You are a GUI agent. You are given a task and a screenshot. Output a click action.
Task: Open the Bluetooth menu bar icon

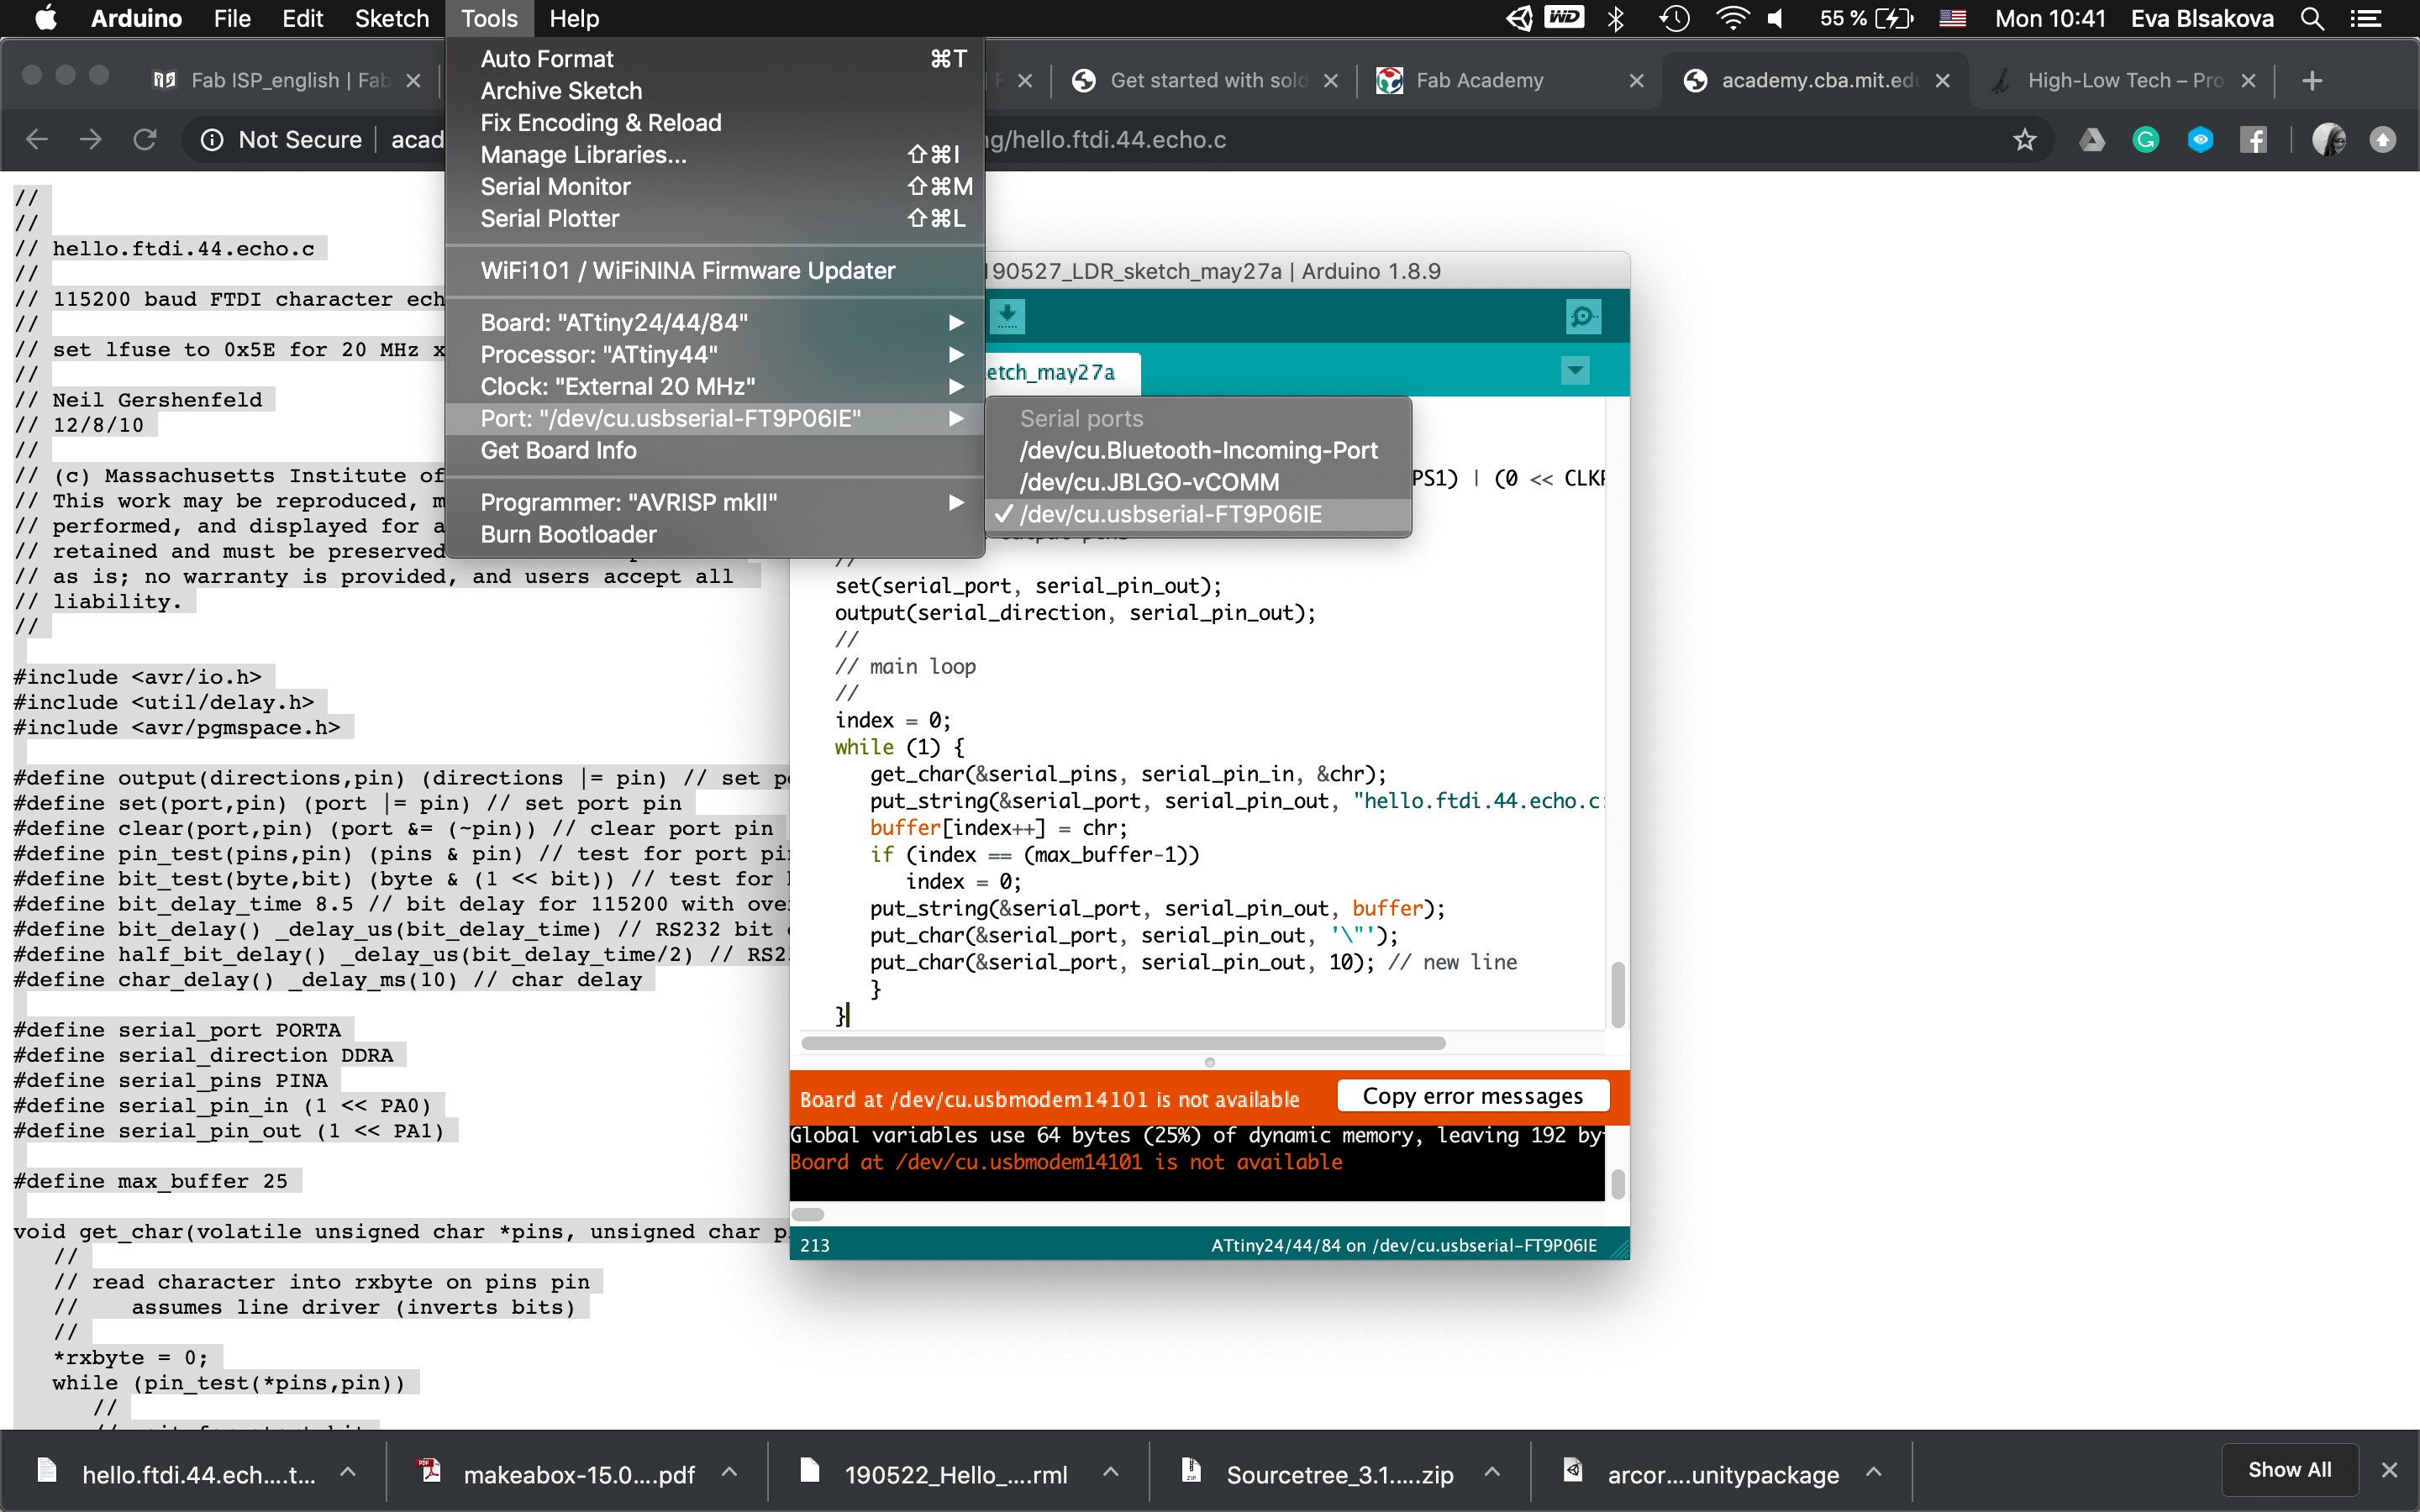pos(1616,19)
